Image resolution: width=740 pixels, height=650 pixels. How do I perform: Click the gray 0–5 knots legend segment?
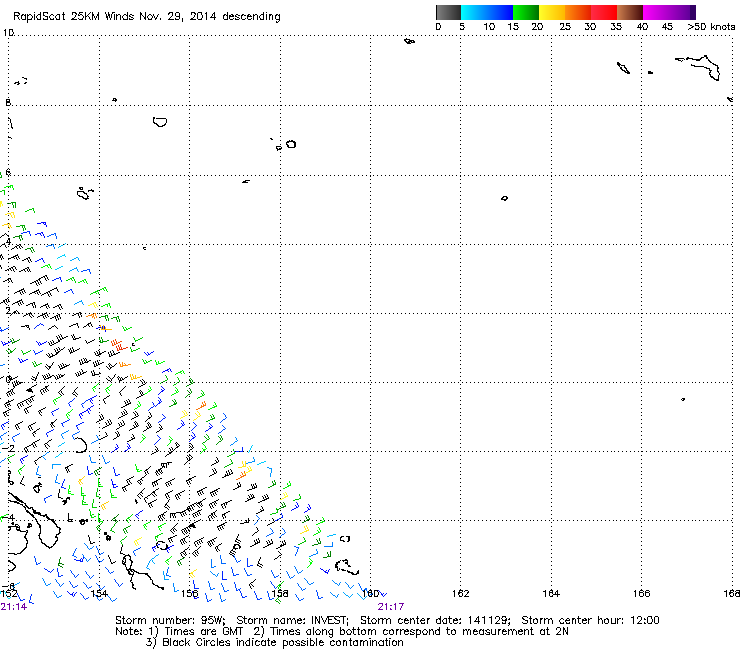[x=448, y=12]
